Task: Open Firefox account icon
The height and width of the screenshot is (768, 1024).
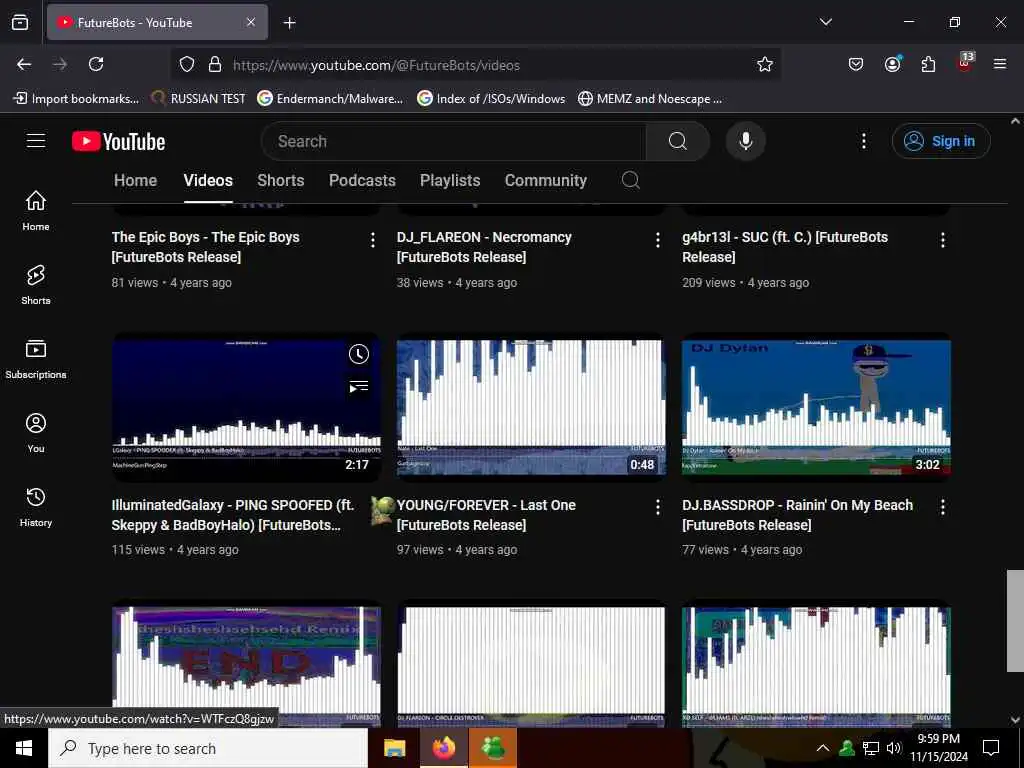Action: click(x=892, y=64)
